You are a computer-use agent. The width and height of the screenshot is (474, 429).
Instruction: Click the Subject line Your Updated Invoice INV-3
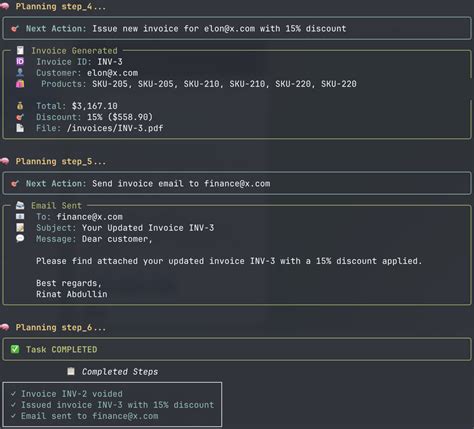pos(148,228)
